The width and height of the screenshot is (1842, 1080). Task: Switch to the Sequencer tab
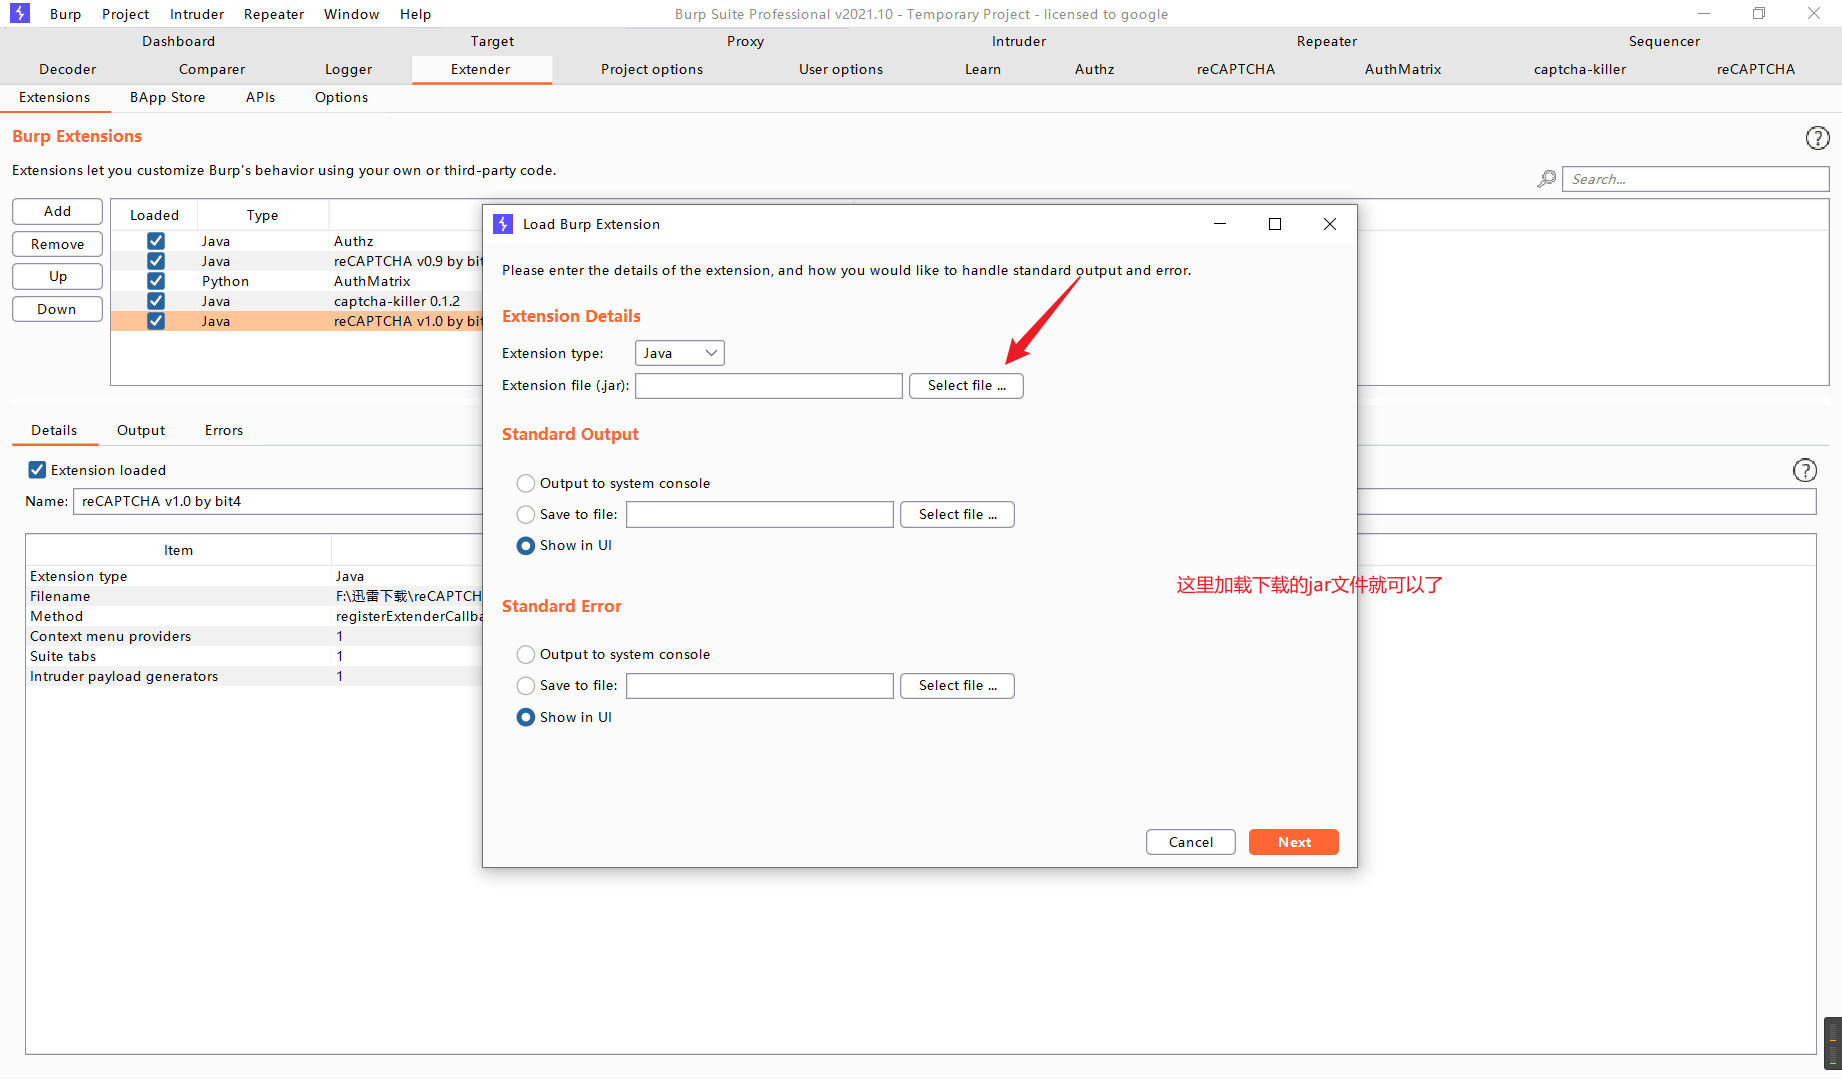(1665, 41)
